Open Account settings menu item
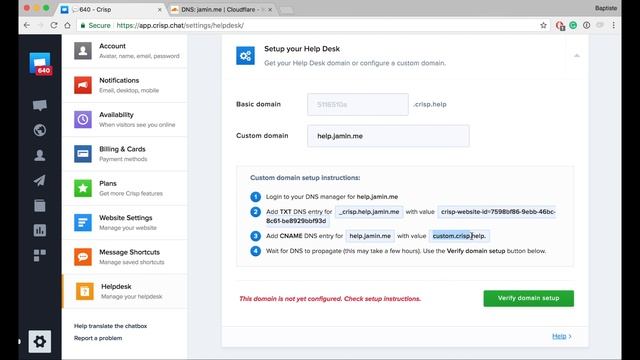Viewport: 640px width, 360px height. [124, 51]
